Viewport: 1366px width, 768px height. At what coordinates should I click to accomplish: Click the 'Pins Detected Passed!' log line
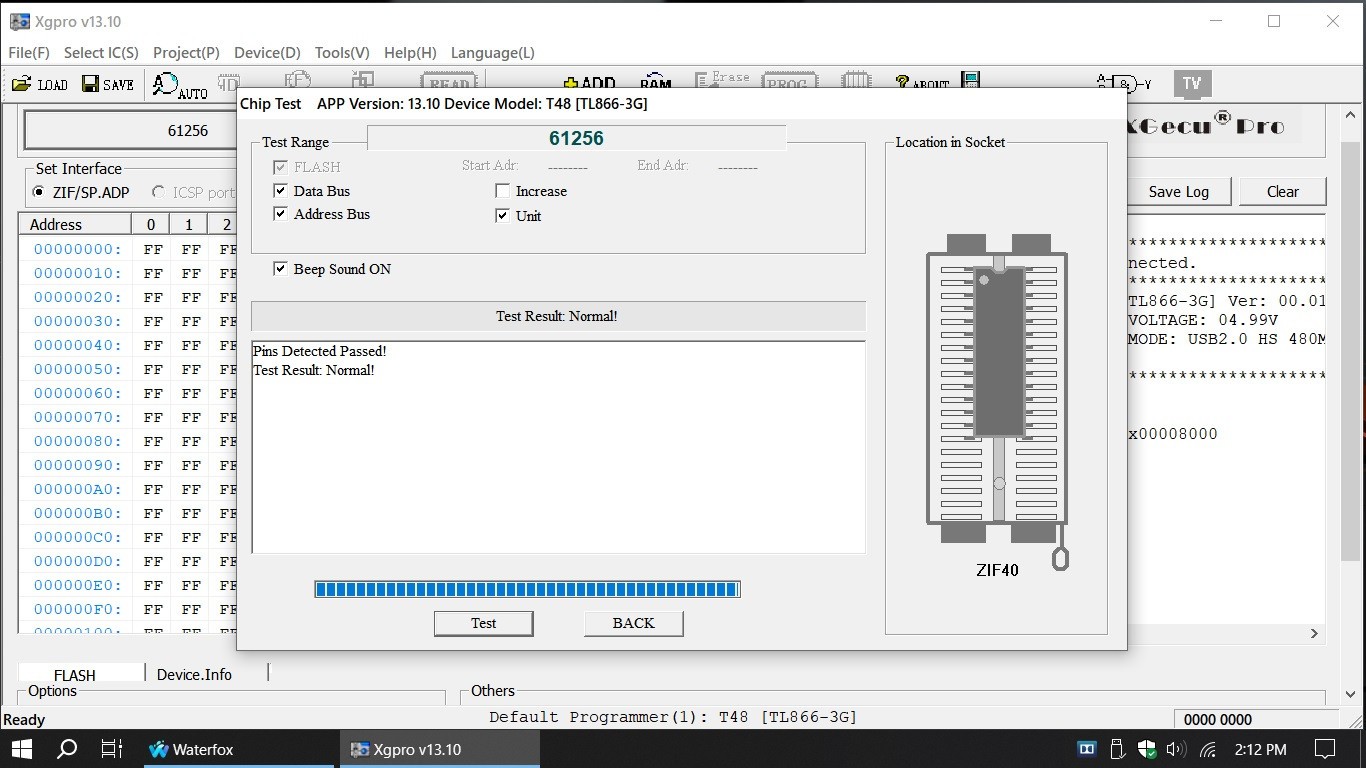[320, 351]
